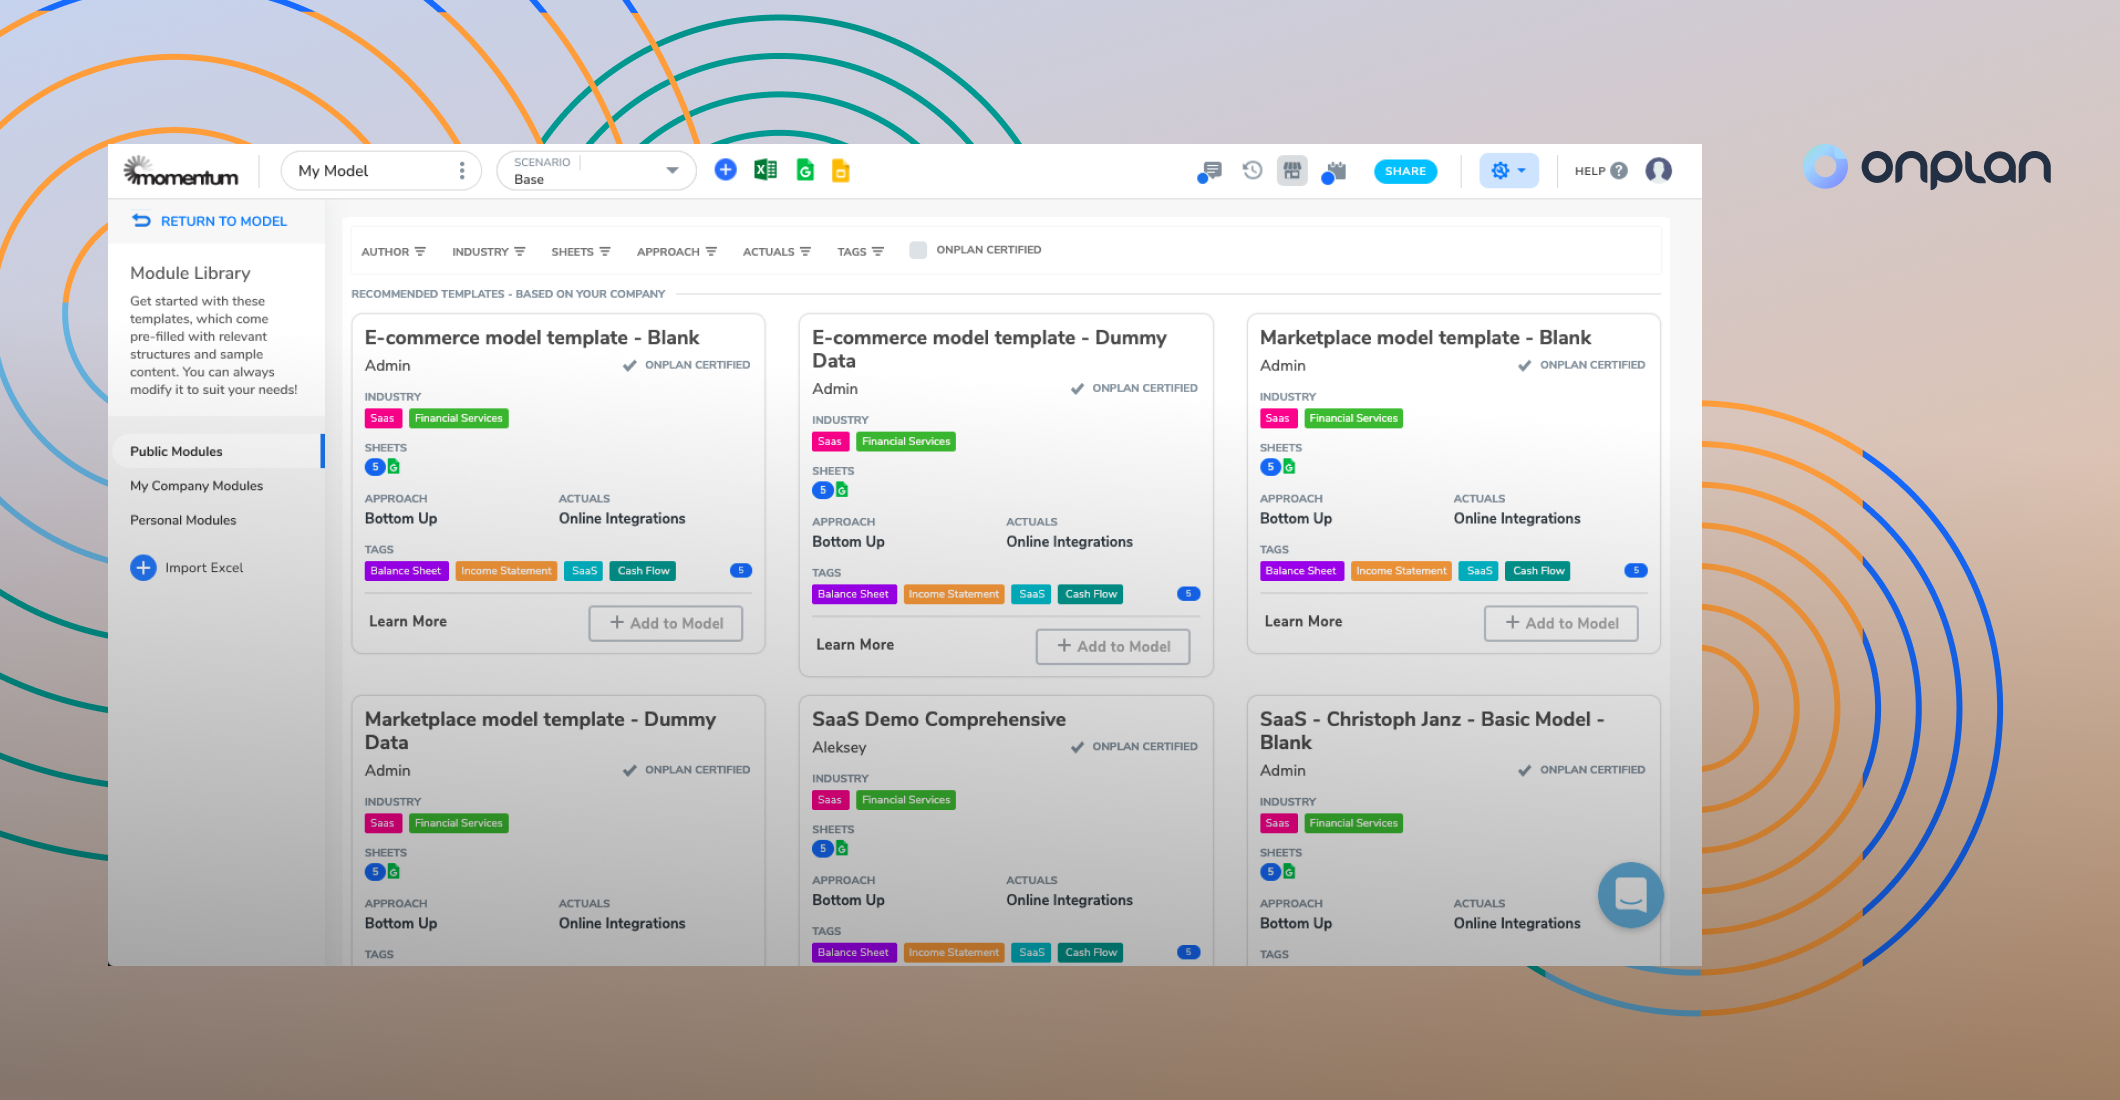Open the calendar snapshots icon
Screen dimensions: 2120x1100
tap(1333, 170)
